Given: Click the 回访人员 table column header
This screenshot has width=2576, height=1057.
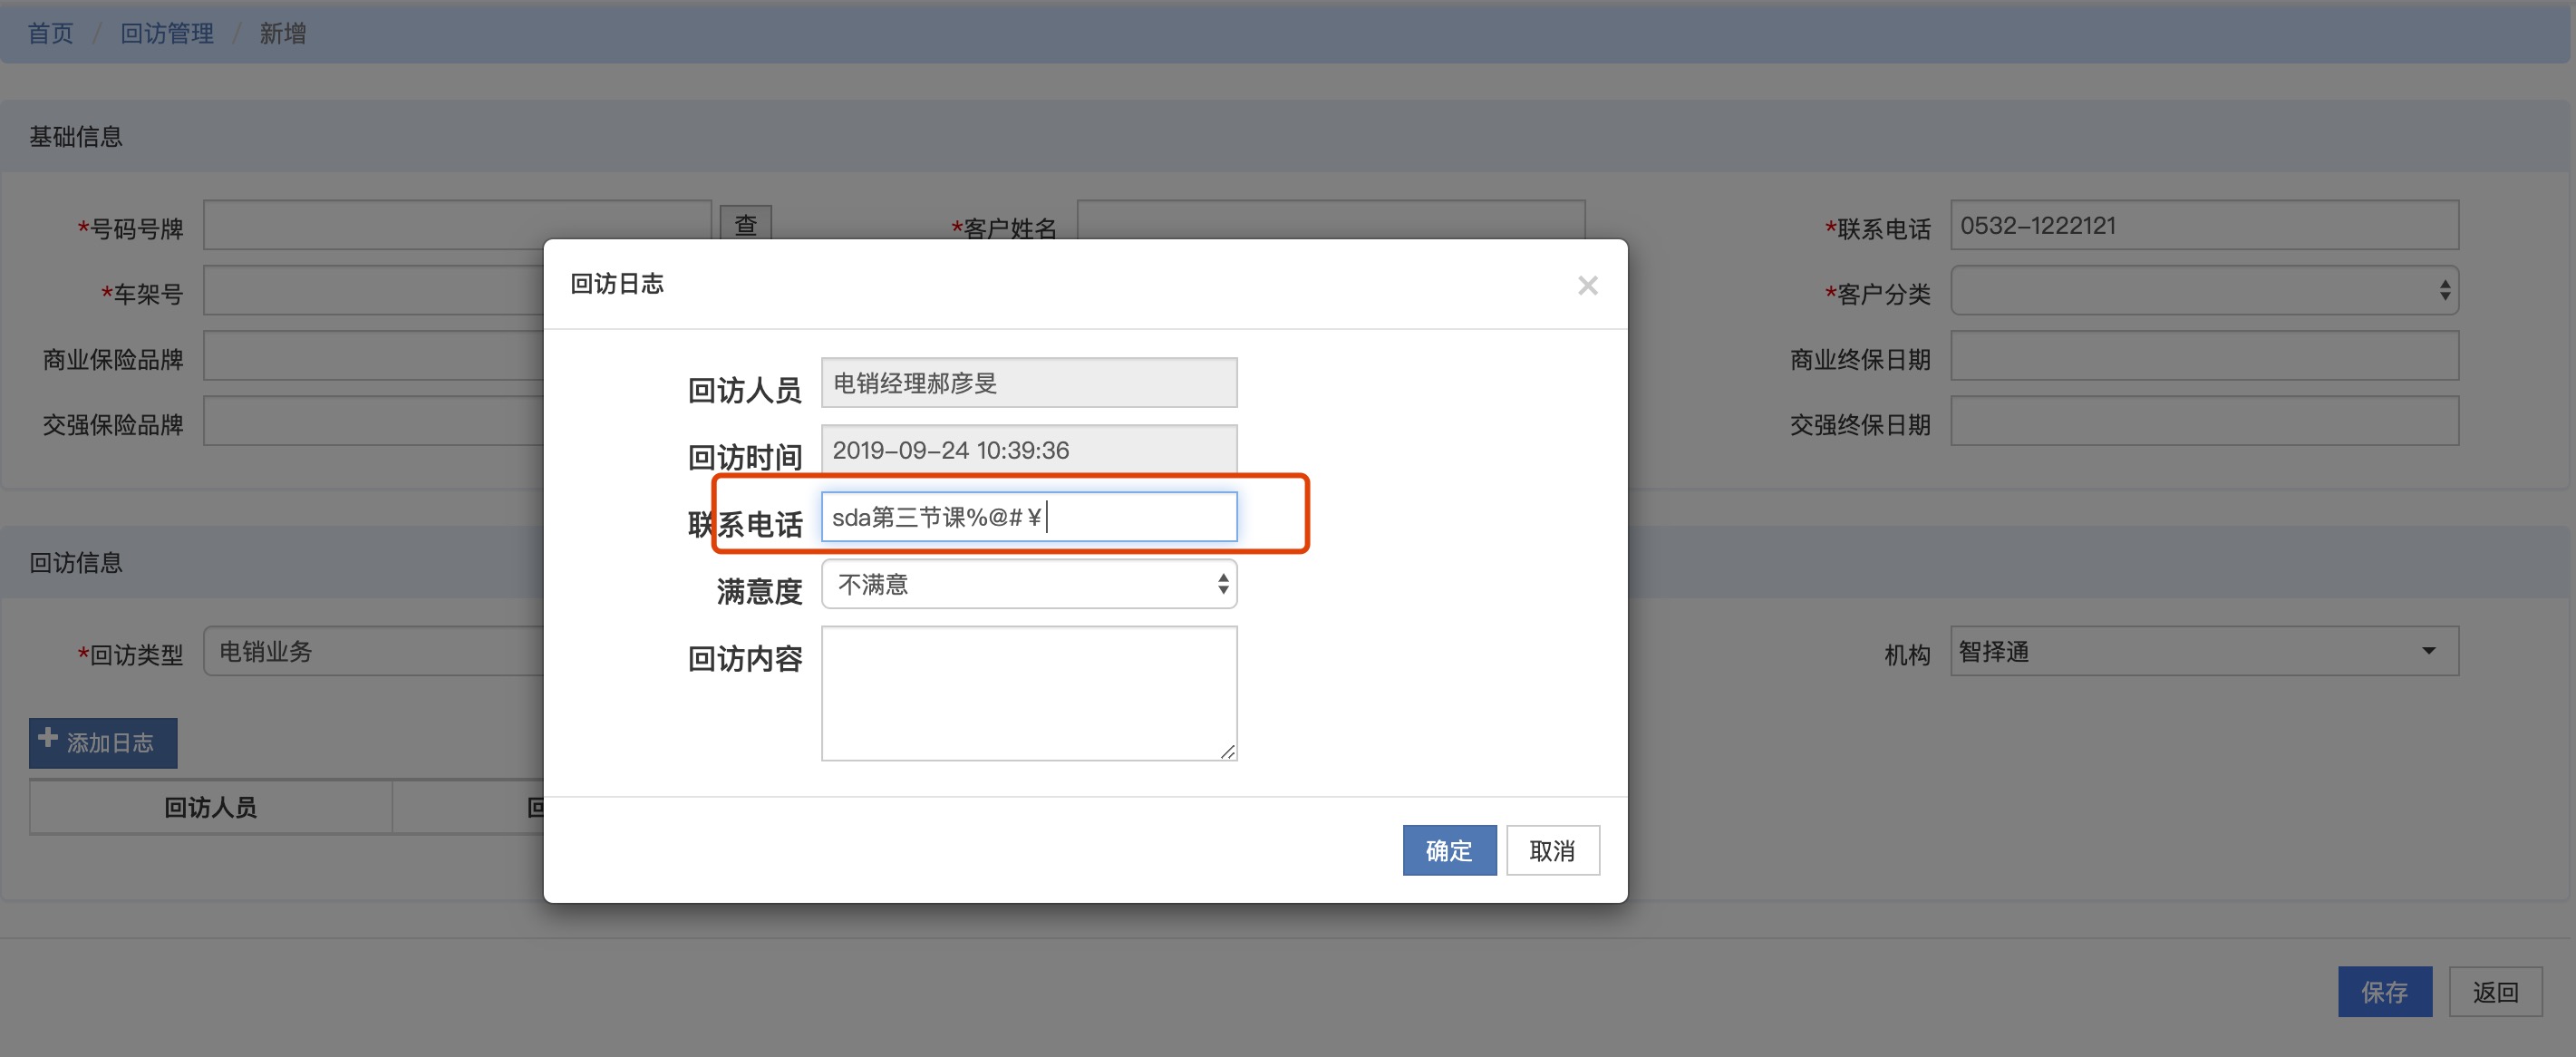Looking at the screenshot, I should click(x=210, y=807).
